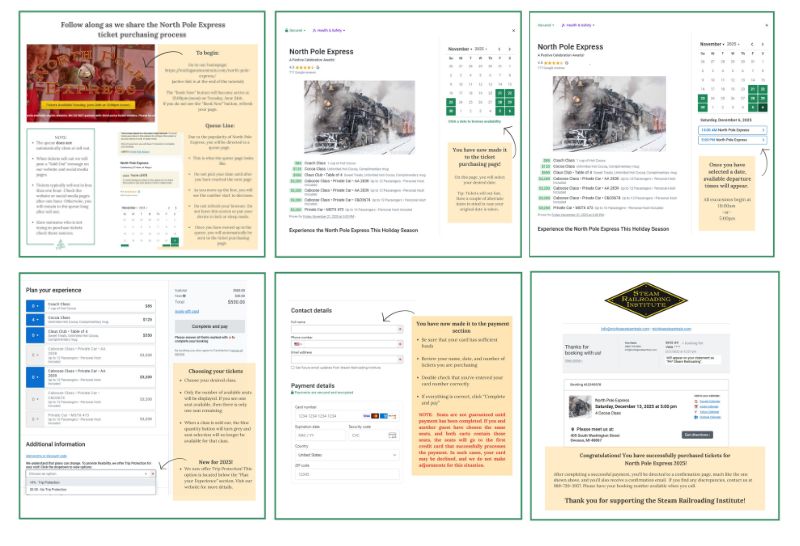Image resolution: width=800 pixels, height=546 pixels.
Task: Click the Phone number input field
Action: [x=347, y=344]
